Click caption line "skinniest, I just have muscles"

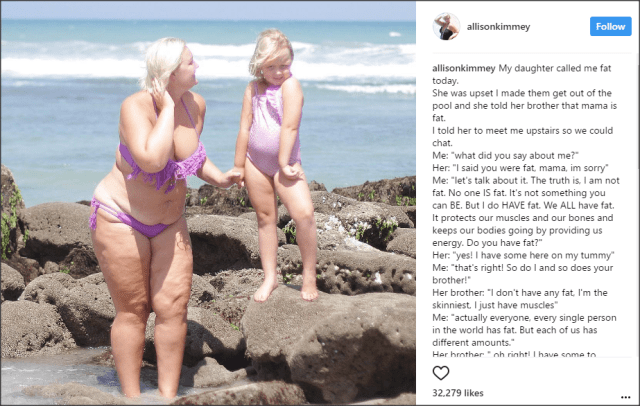click(495, 305)
